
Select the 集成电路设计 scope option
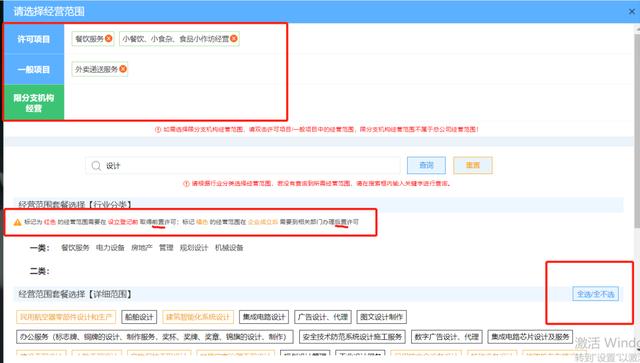click(264, 317)
